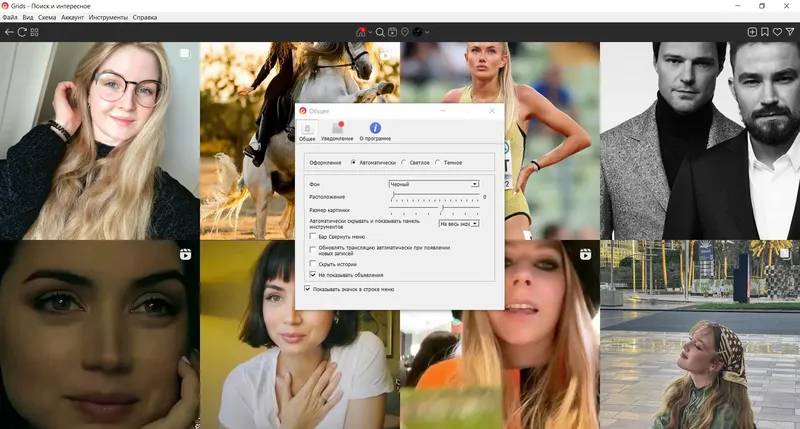Open the Аккаунт menu
The height and width of the screenshot is (429, 800).
pyautogui.click(x=72, y=17)
